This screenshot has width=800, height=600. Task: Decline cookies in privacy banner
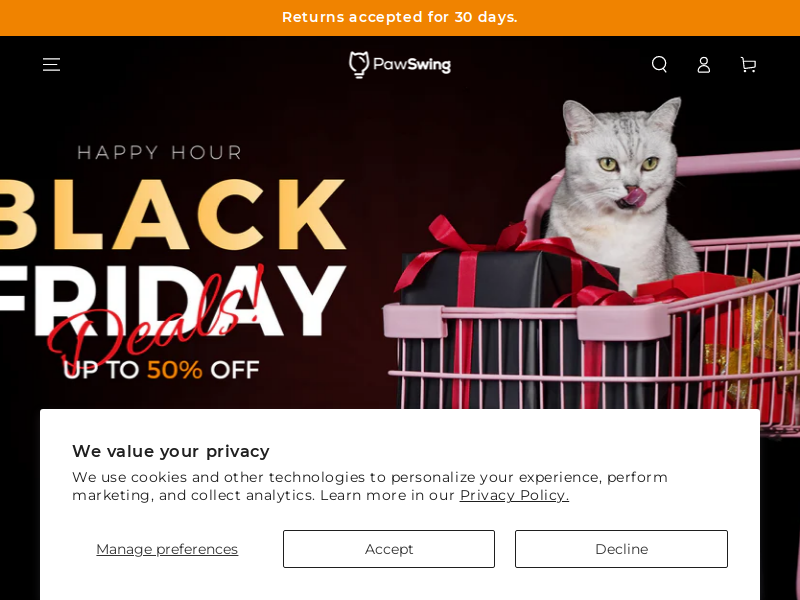[621, 549]
